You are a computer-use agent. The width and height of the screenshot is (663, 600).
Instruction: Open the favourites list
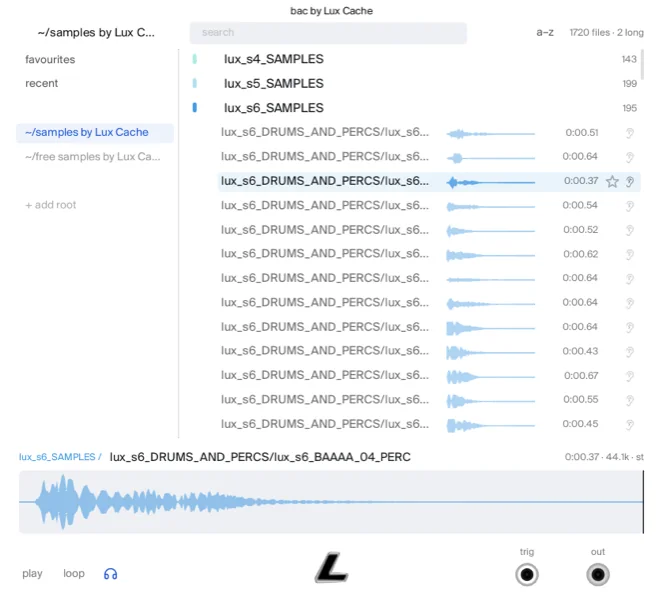(50, 59)
